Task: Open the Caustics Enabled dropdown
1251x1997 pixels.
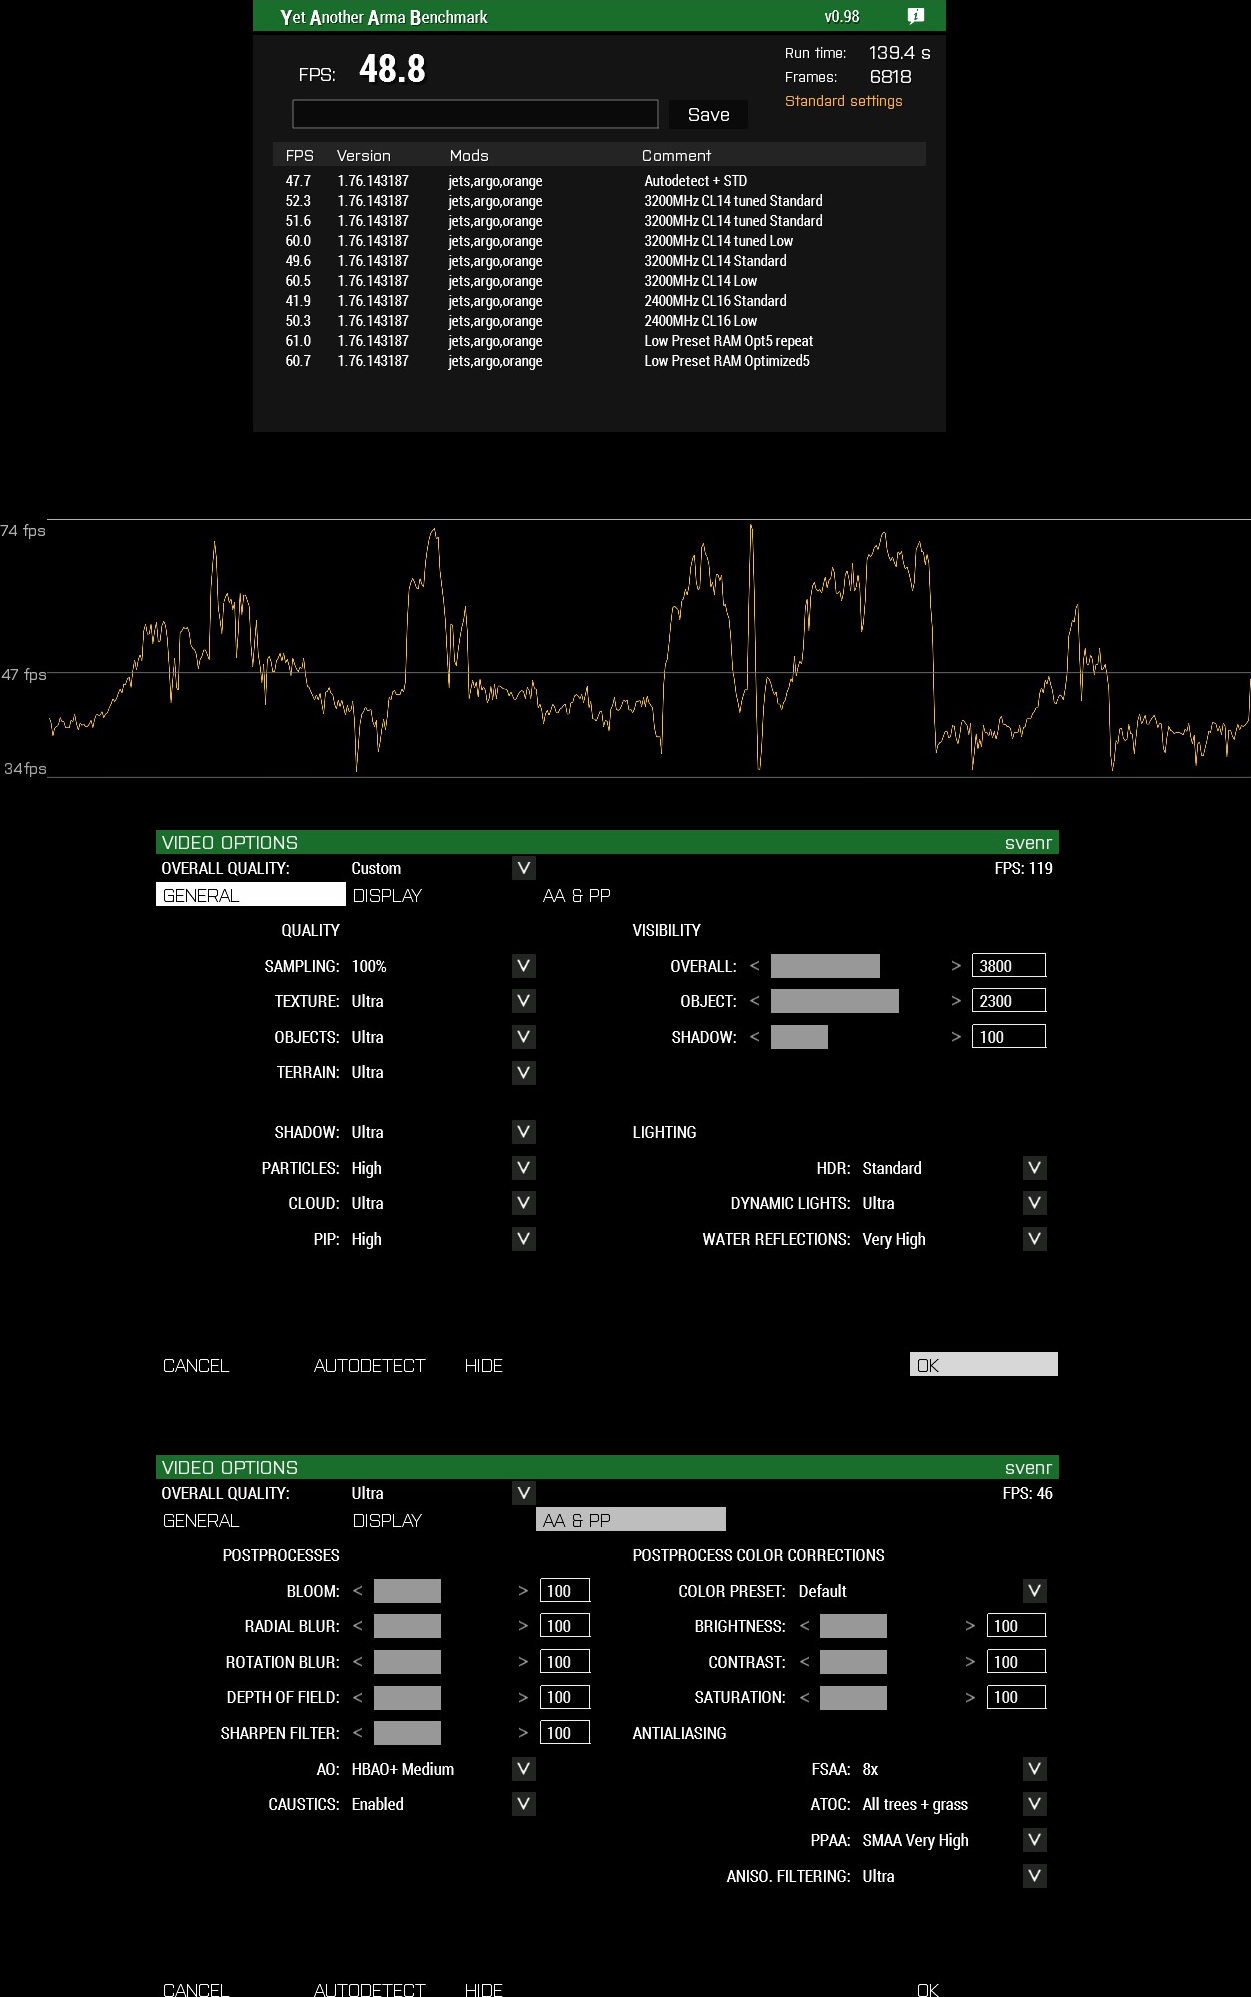Action: (x=524, y=1804)
